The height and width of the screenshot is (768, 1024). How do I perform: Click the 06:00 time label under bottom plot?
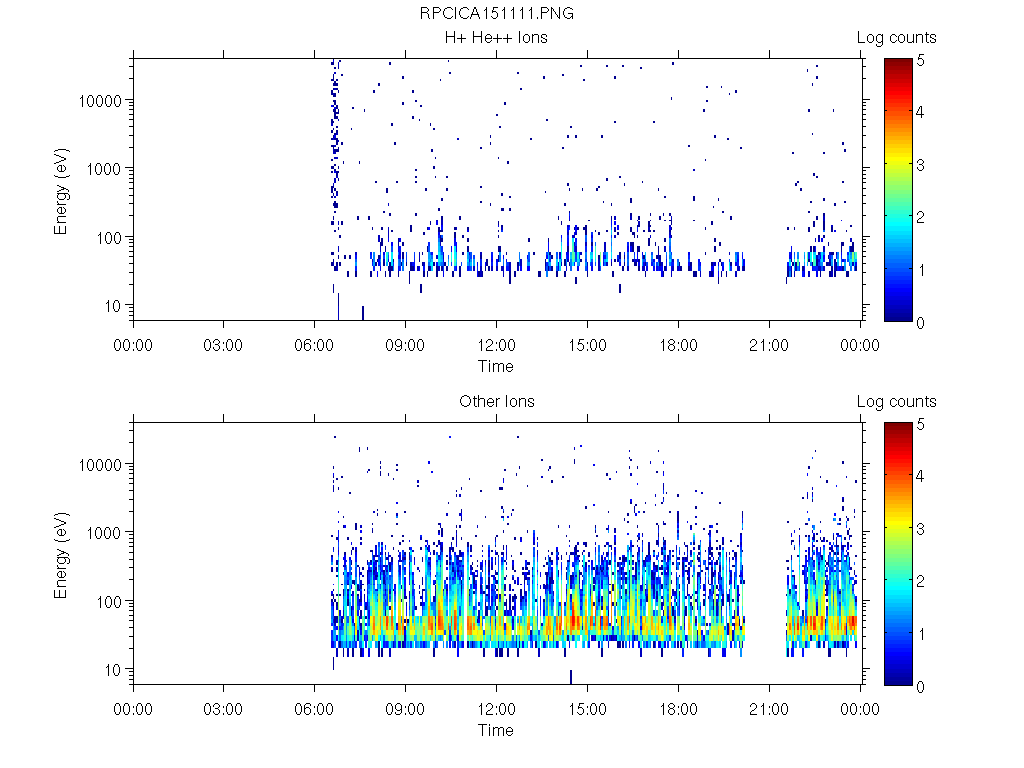314,709
